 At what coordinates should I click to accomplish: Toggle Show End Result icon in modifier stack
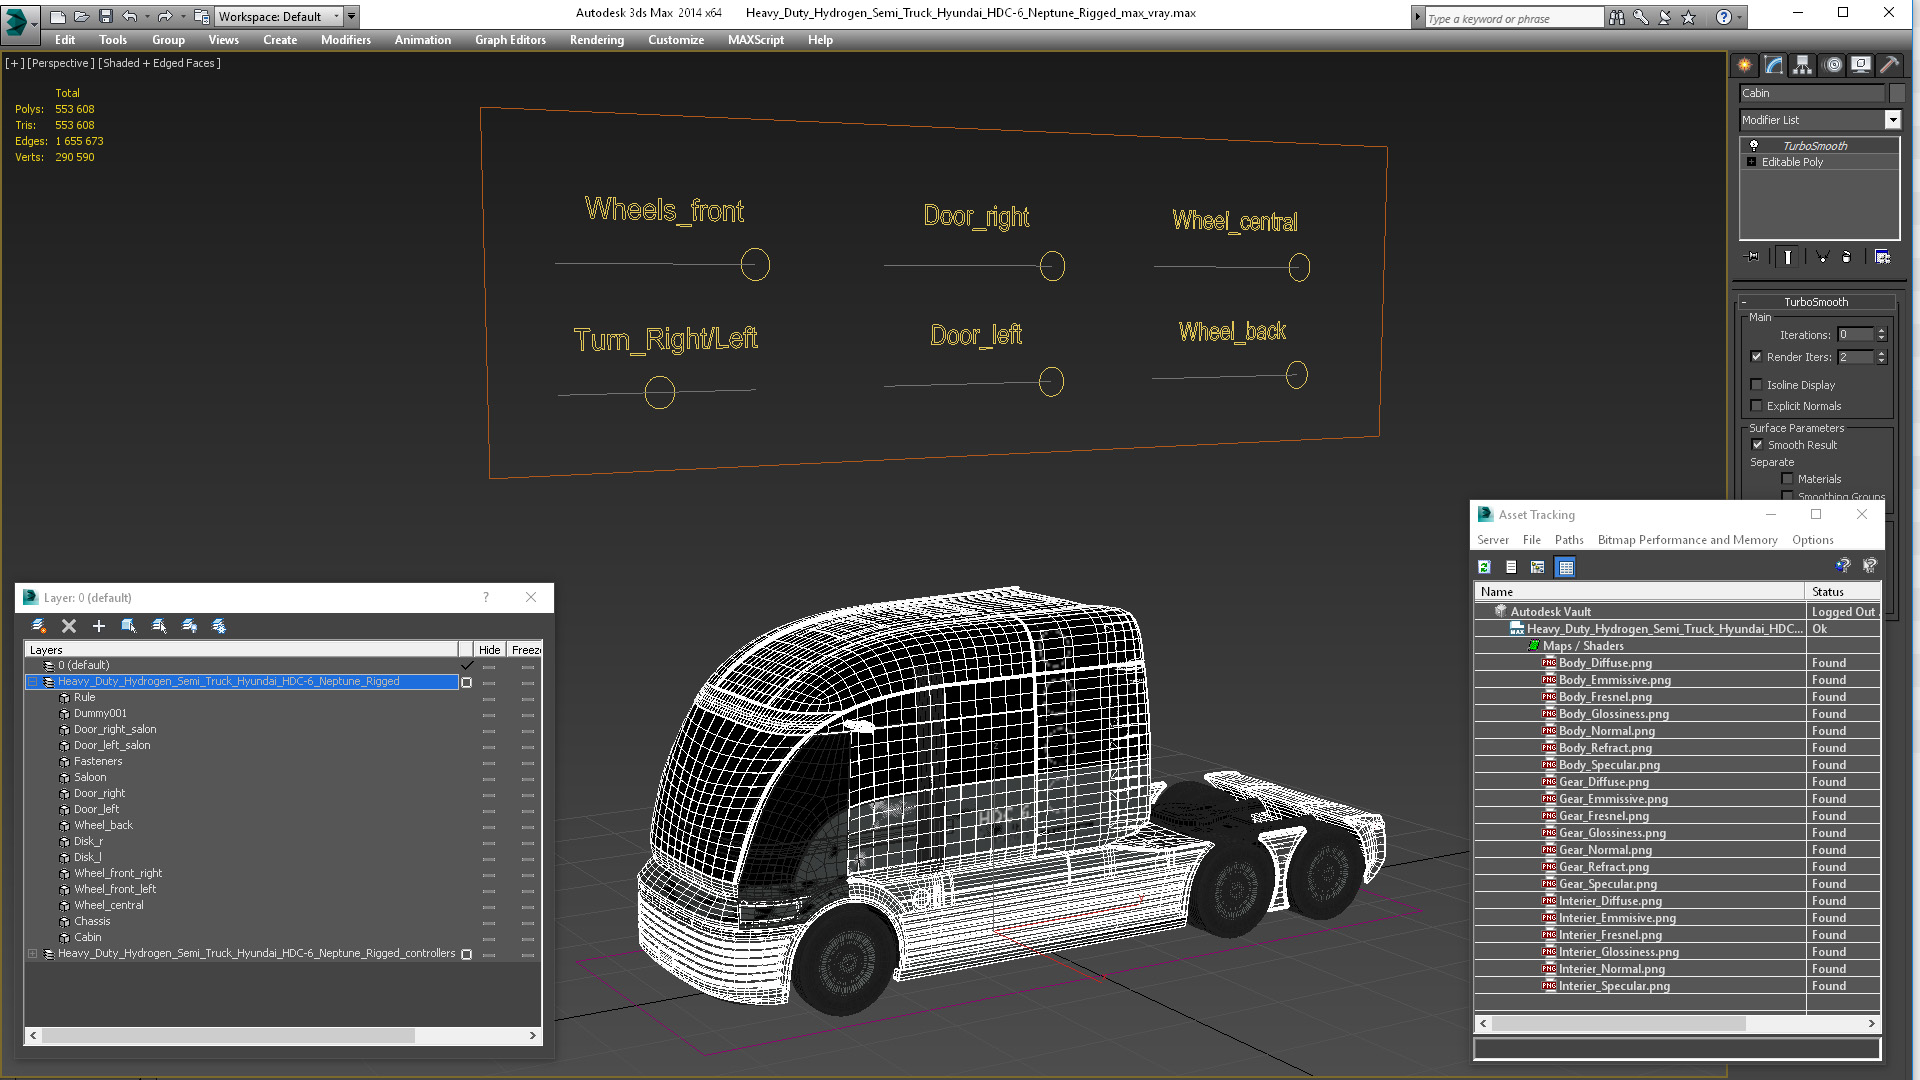(1787, 257)
